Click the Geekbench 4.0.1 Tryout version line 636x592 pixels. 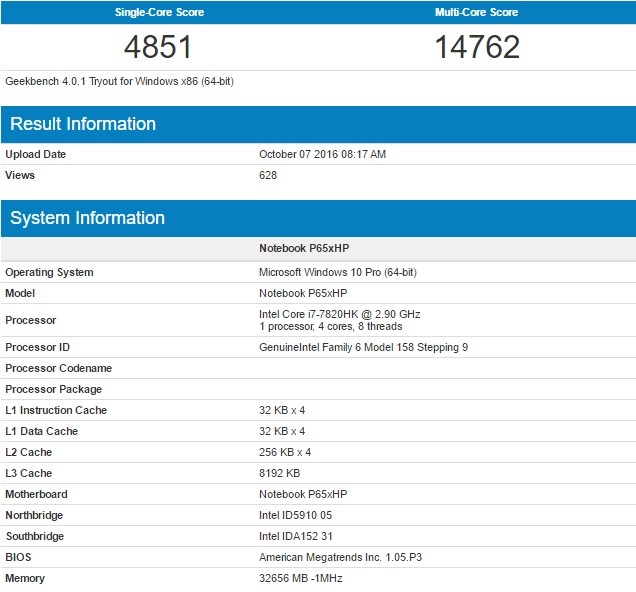pos(119,82)
